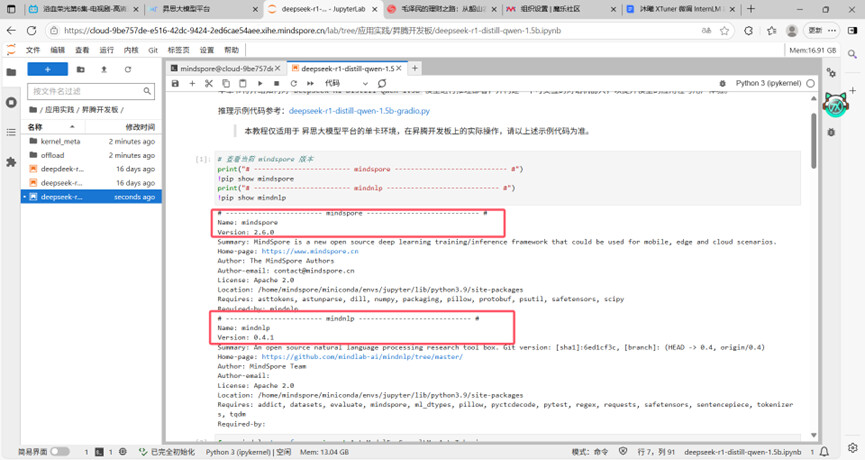Refresh the file browser list
Viewport: 865px width, 460px height.
click(x=128, y=70)
